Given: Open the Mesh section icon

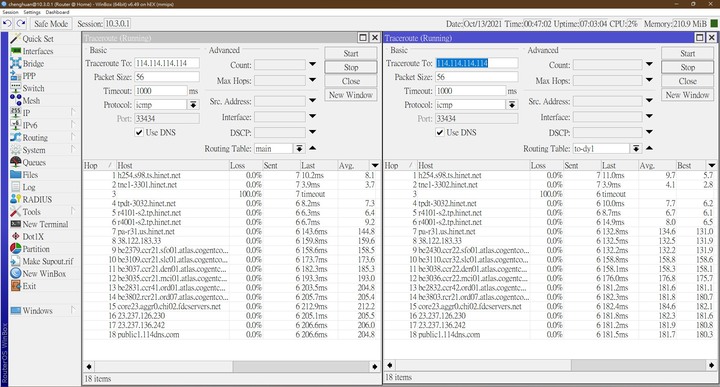Looking at the screenshot, I should coord(16,101).
